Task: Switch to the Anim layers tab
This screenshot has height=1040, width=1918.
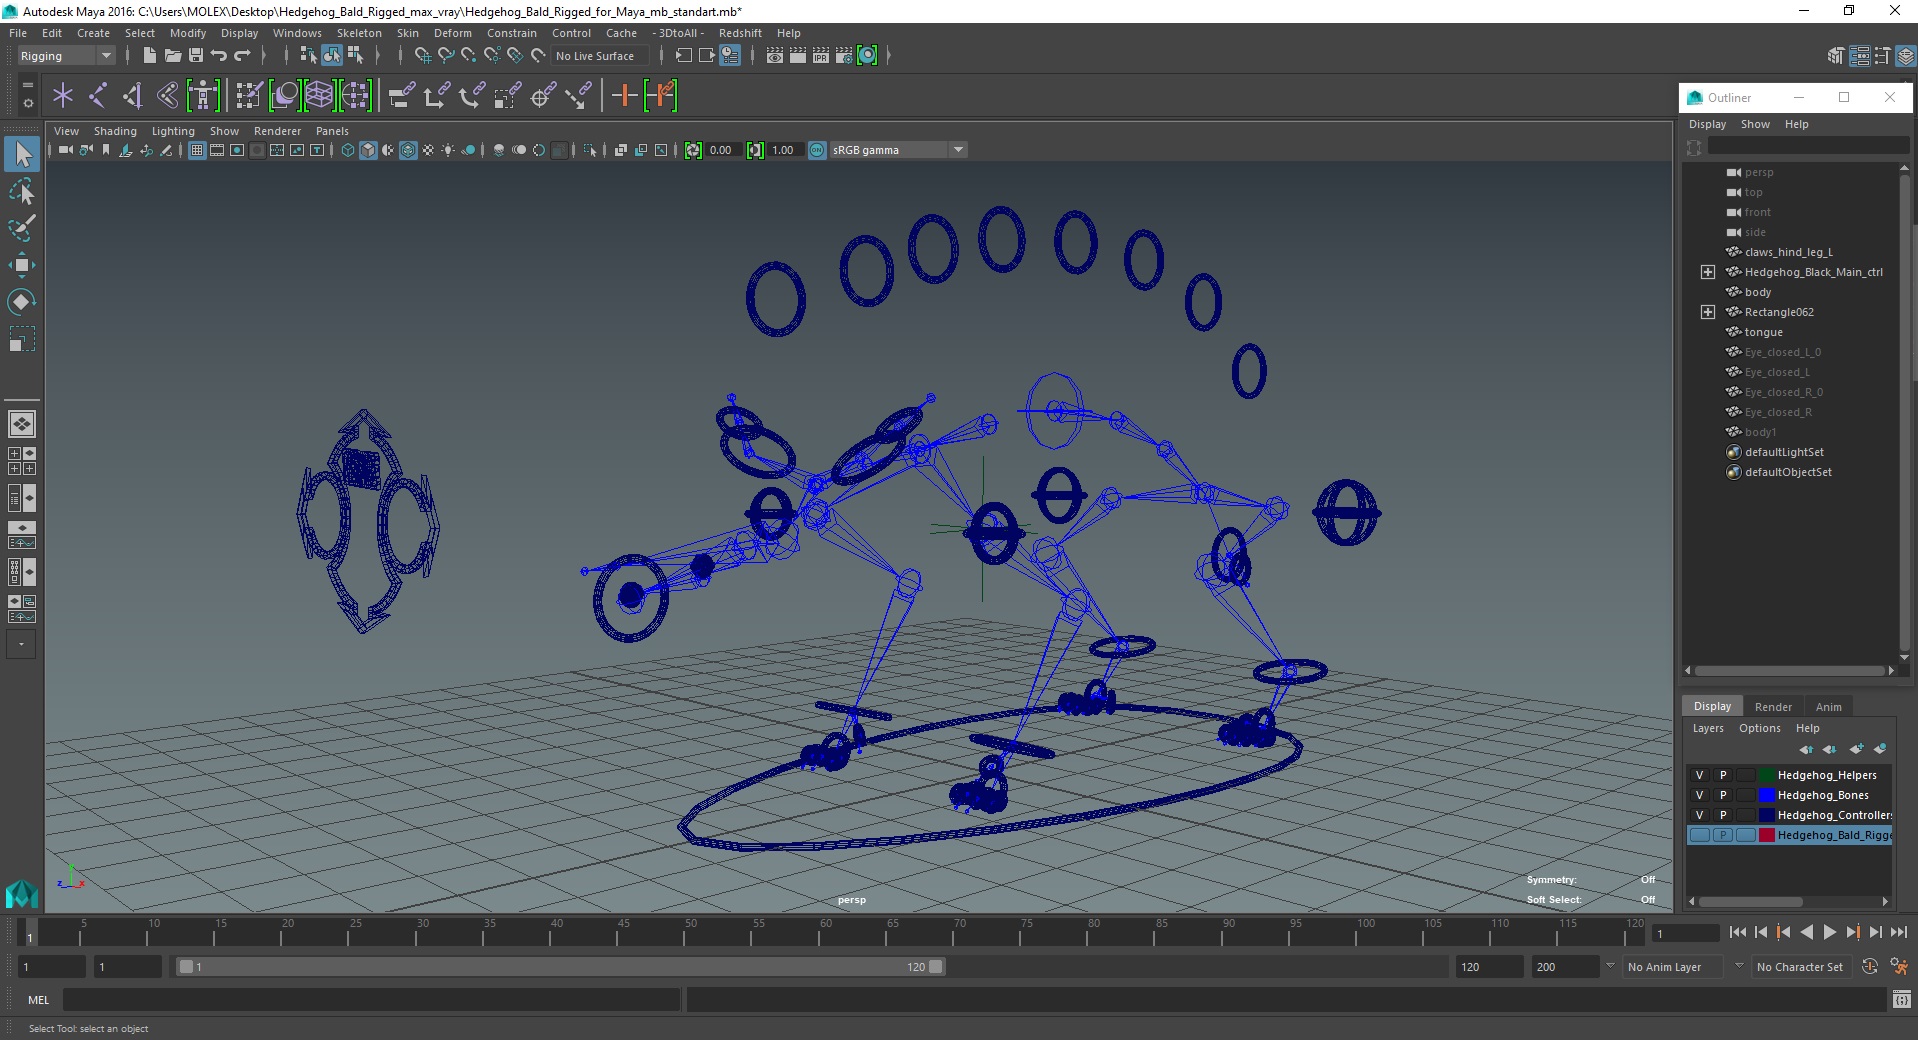Action: click(1829, 707)
